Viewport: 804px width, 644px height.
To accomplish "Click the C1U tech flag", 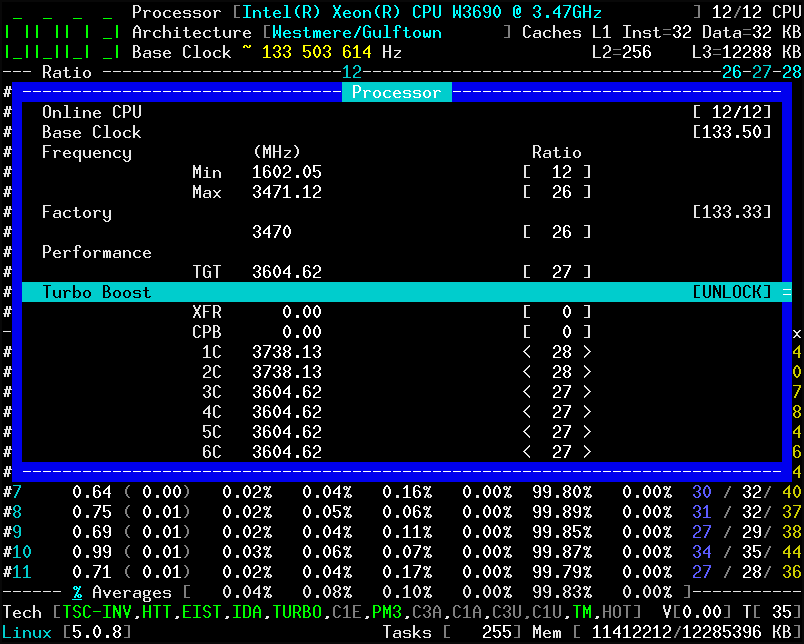I will point(547,612).
